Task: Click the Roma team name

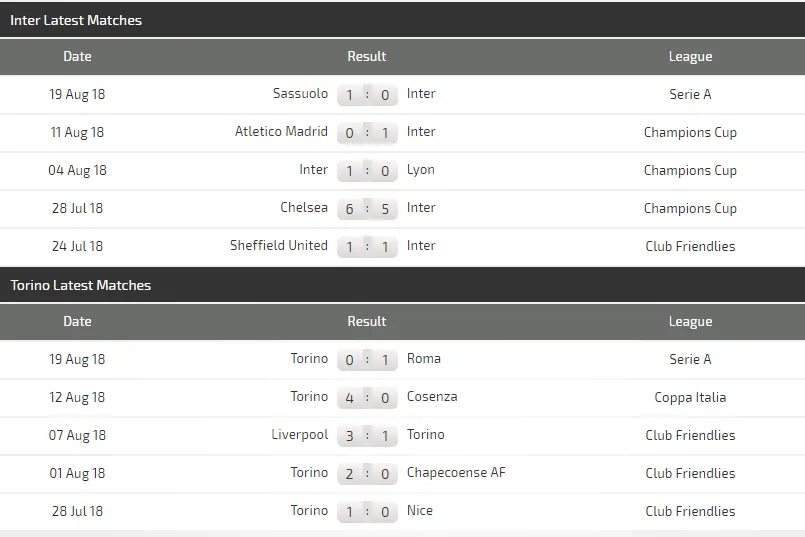Action: pyautogui.click(x=424, y=359)
